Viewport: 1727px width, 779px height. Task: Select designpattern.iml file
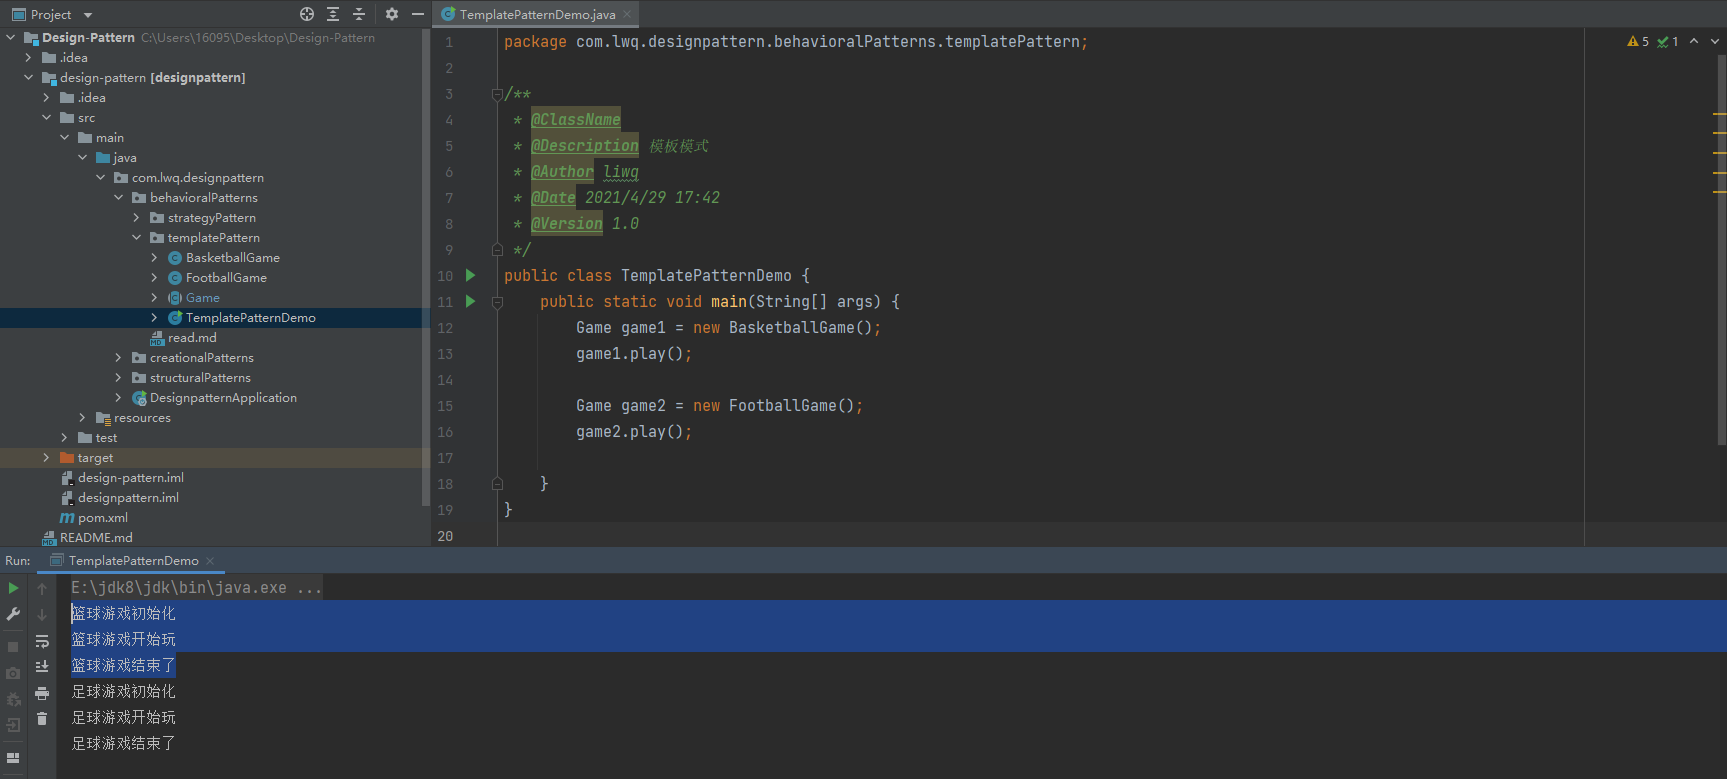pyautogui.click(x=128, y=497)
